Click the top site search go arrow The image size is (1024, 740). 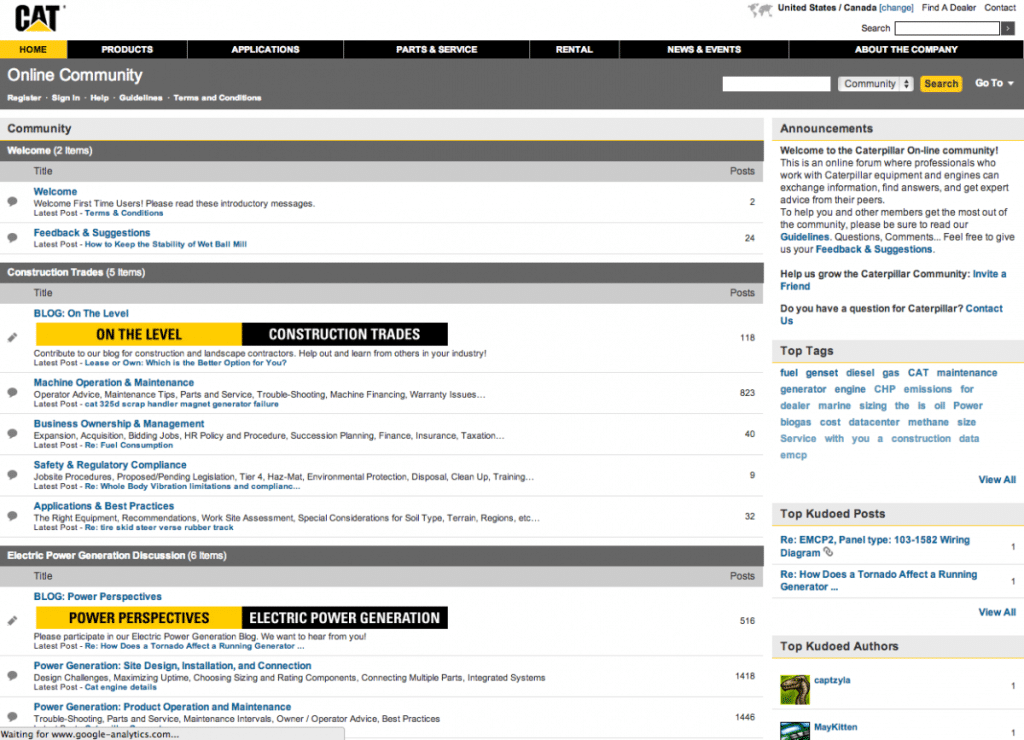pyautogui.click(x=1008, y=28)
